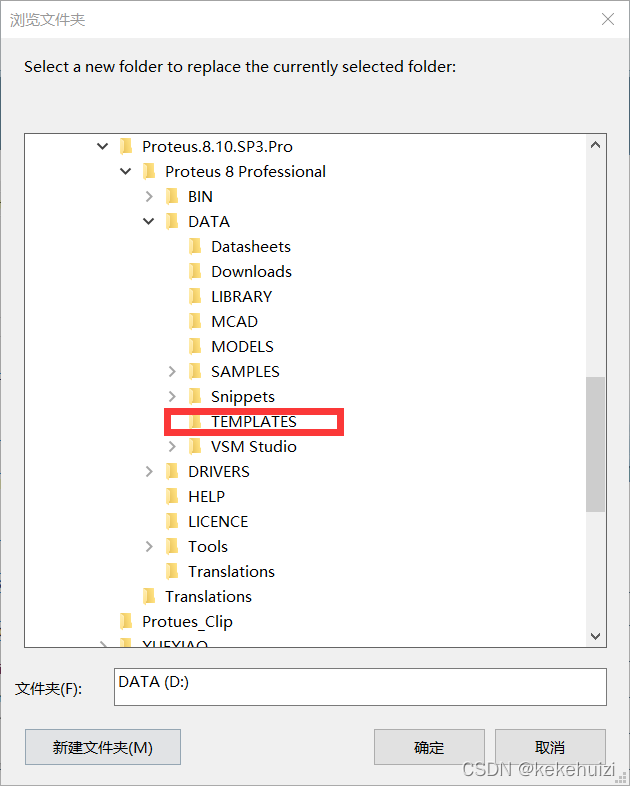Select the DRIVERS folder name
This screenshot has height=786, width=630.
coord(219,472)
